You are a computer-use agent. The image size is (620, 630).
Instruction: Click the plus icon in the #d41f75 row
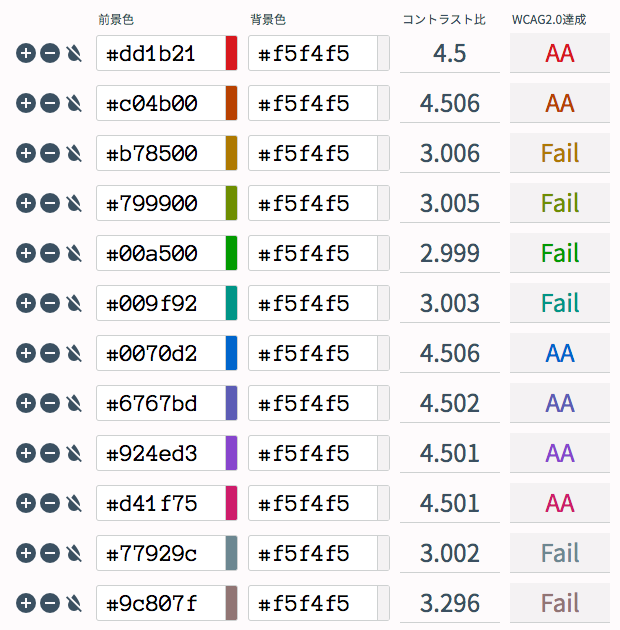[x=26, y=503]
